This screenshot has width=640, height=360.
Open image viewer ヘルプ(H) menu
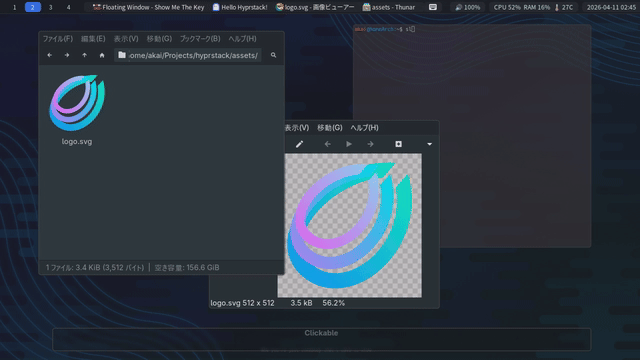pyautogui.click(x=364, y=128)
